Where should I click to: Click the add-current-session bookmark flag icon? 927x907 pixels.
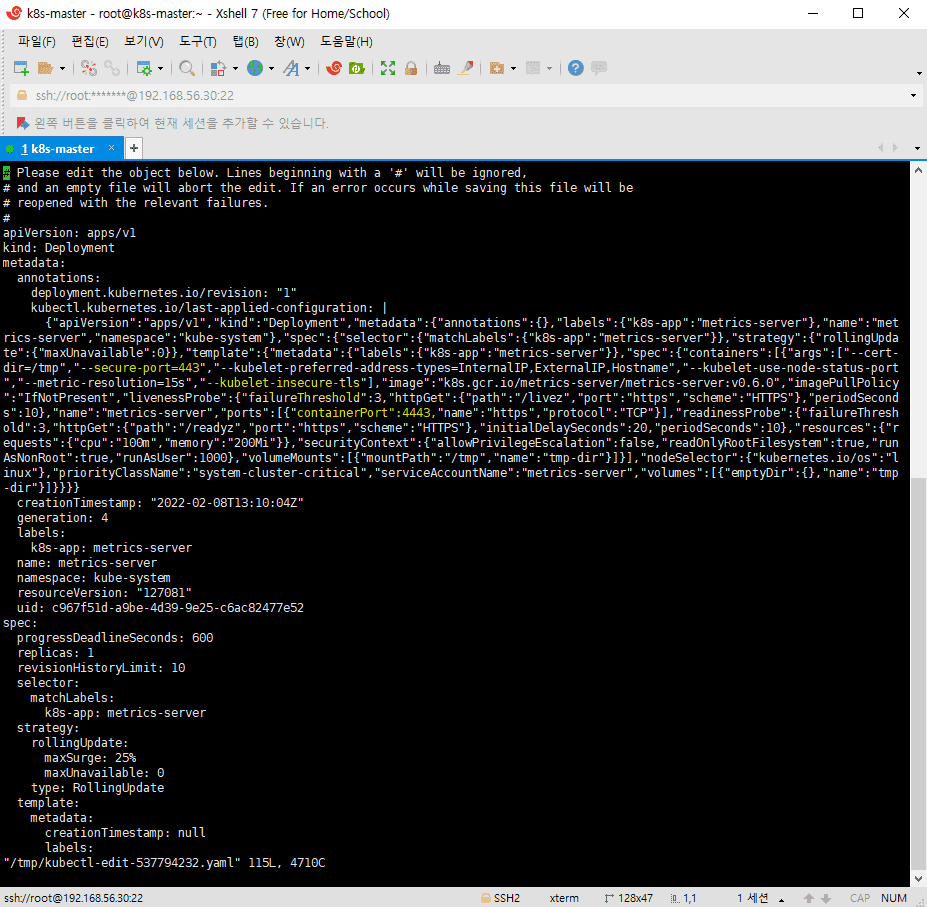tap(22, 123)
